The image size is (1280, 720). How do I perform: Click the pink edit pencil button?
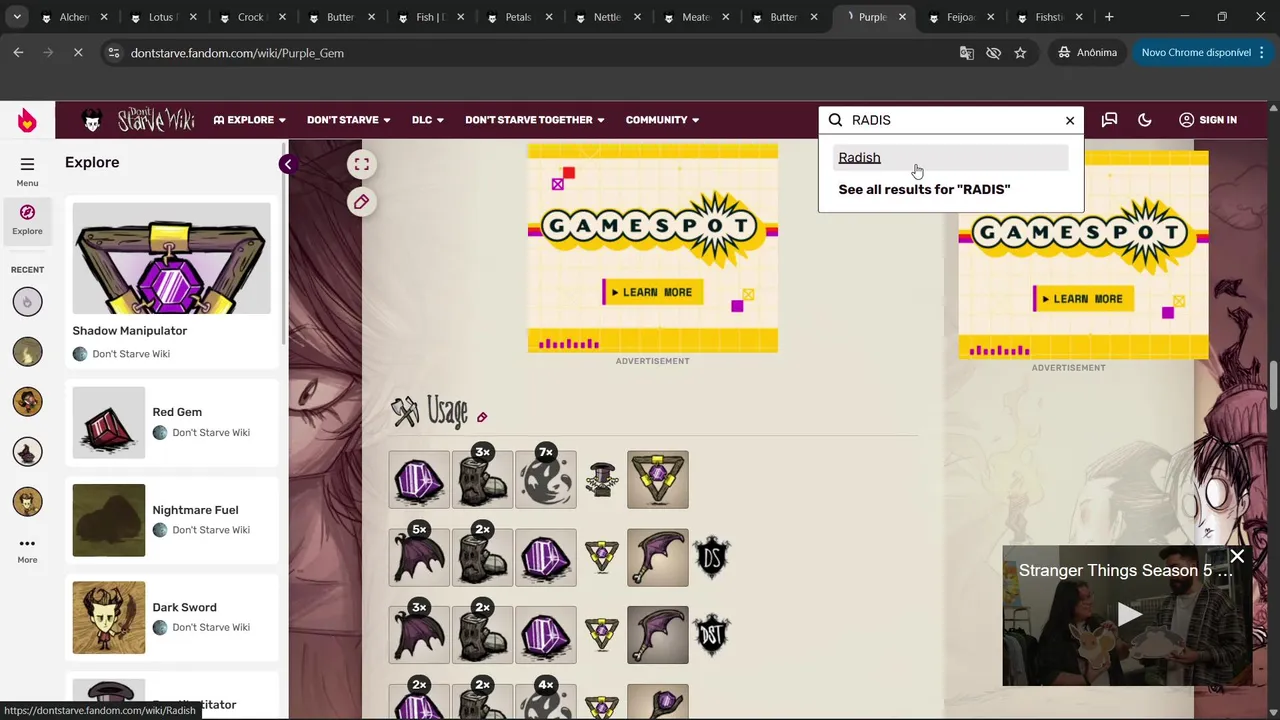[x=361, y=202]
